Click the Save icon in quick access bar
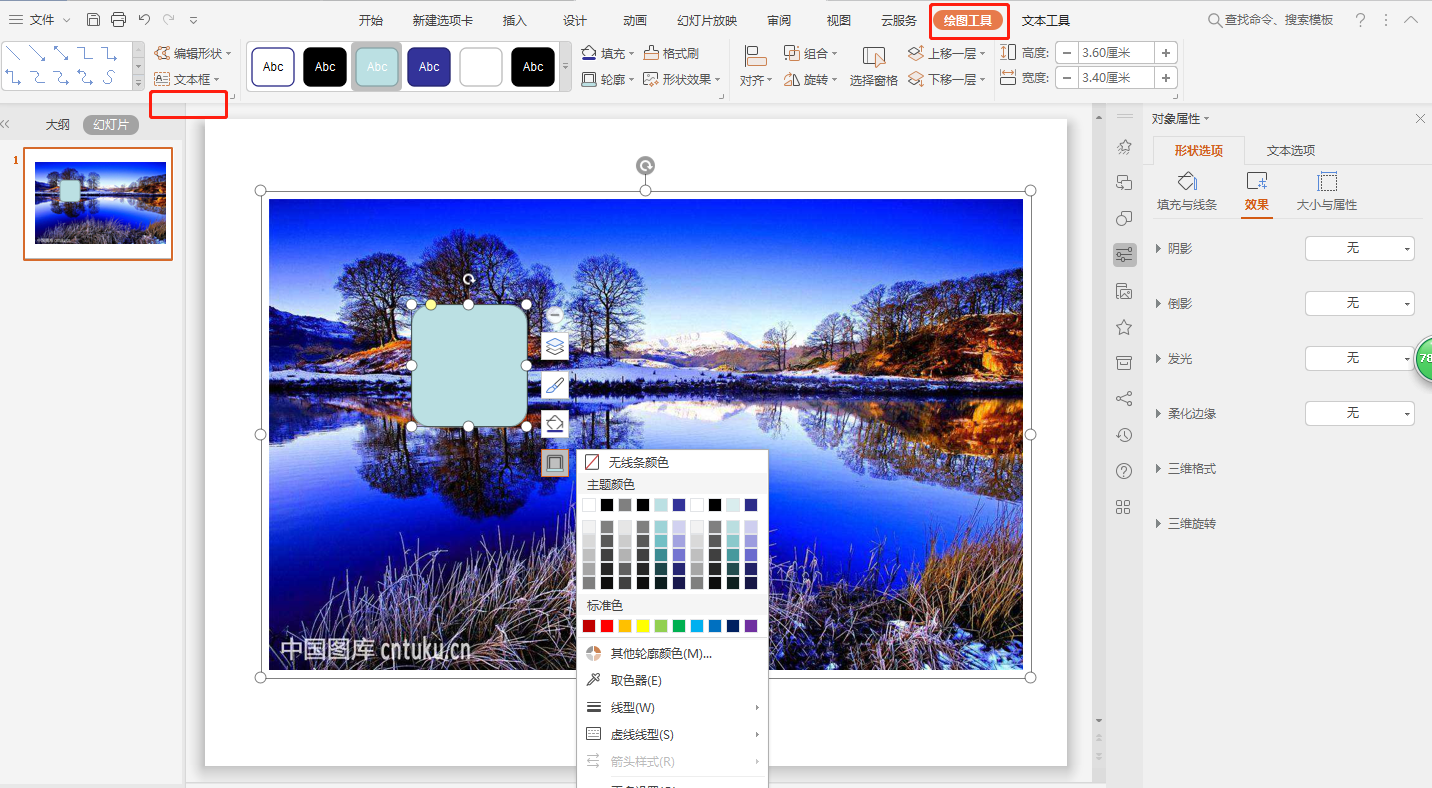Viewport: 1432px width, 788px height. [93, 20]
